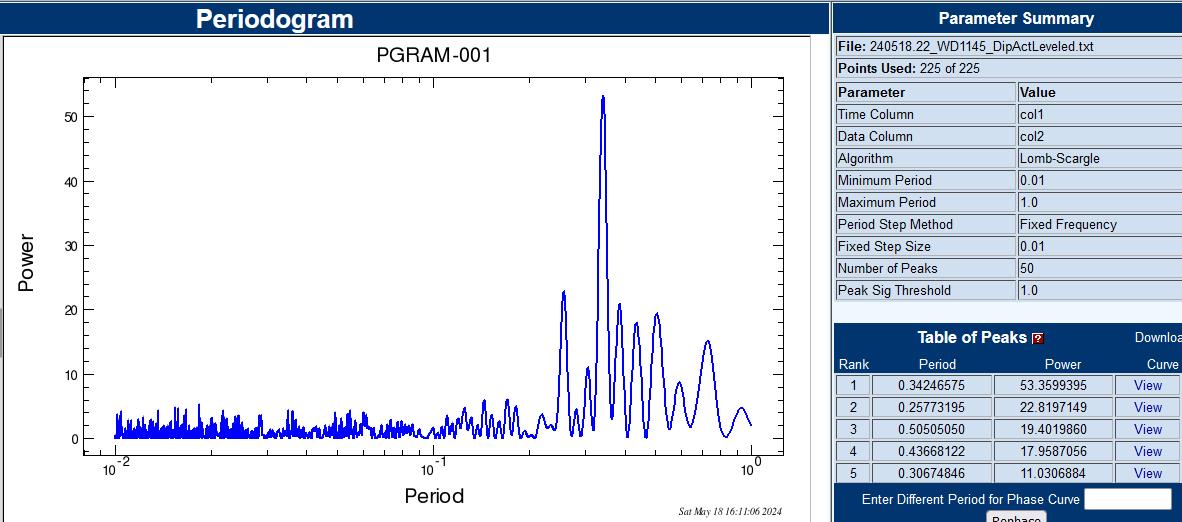Open Table of Peaks help icon
This screenshot has width=1182, height=522.
(1038, 338)
